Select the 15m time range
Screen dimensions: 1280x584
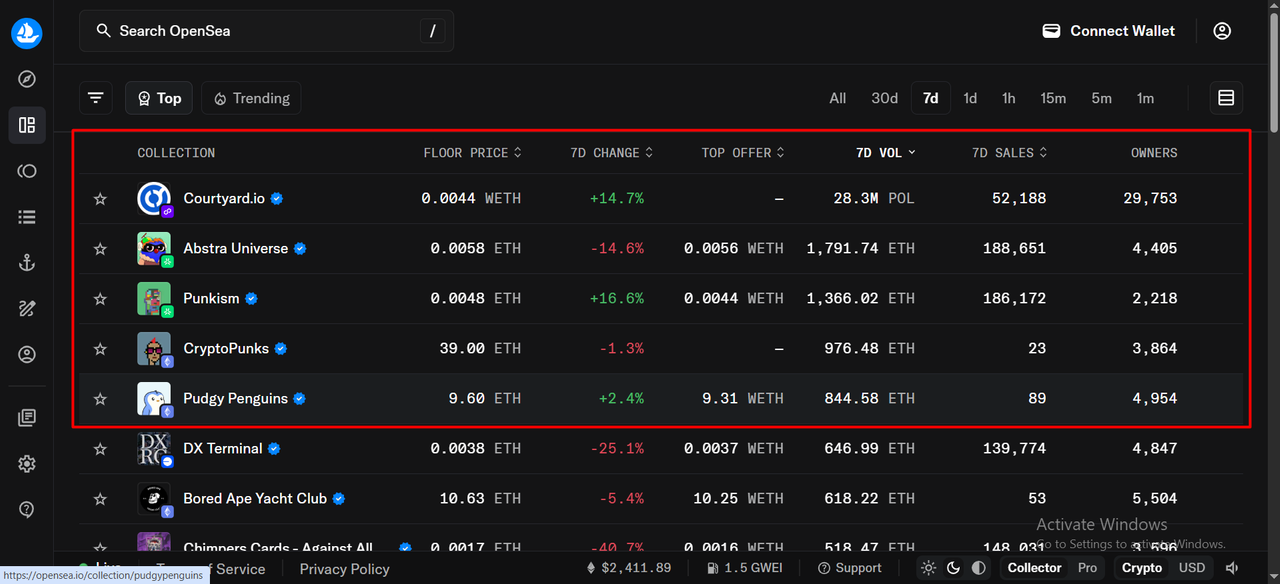tap(1053, 98)
